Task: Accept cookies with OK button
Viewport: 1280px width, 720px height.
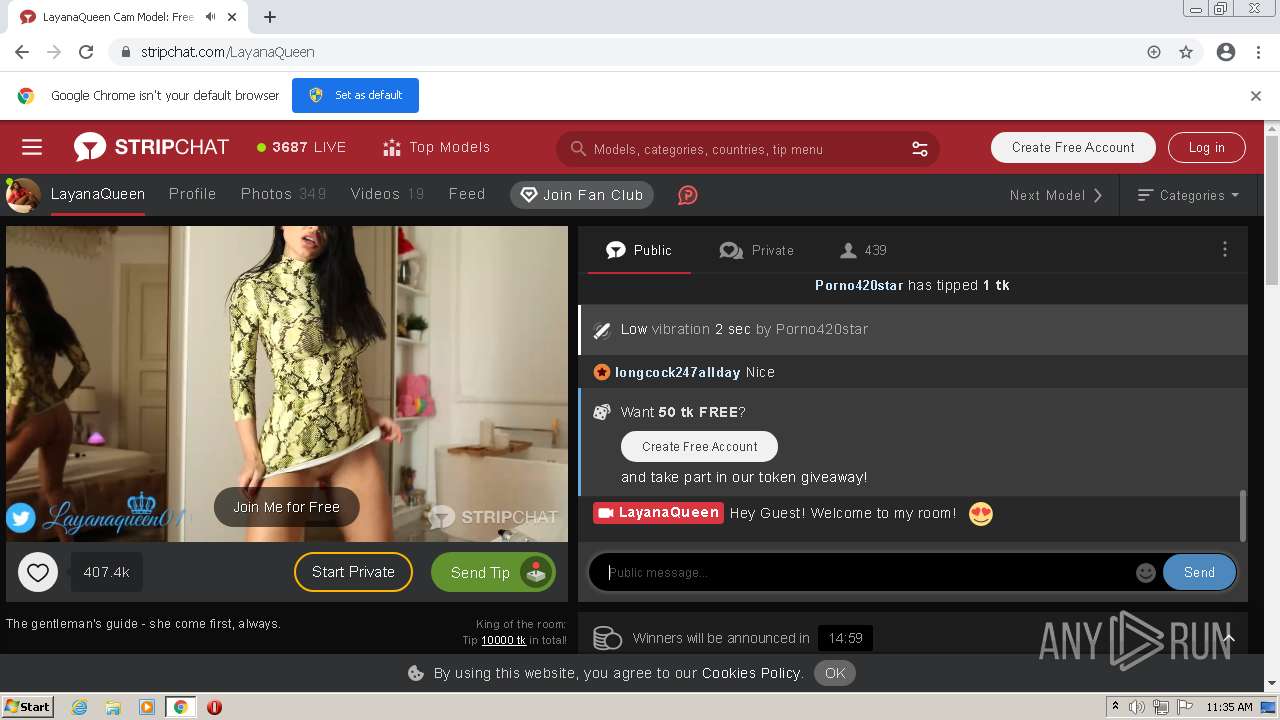Action: 835,673
